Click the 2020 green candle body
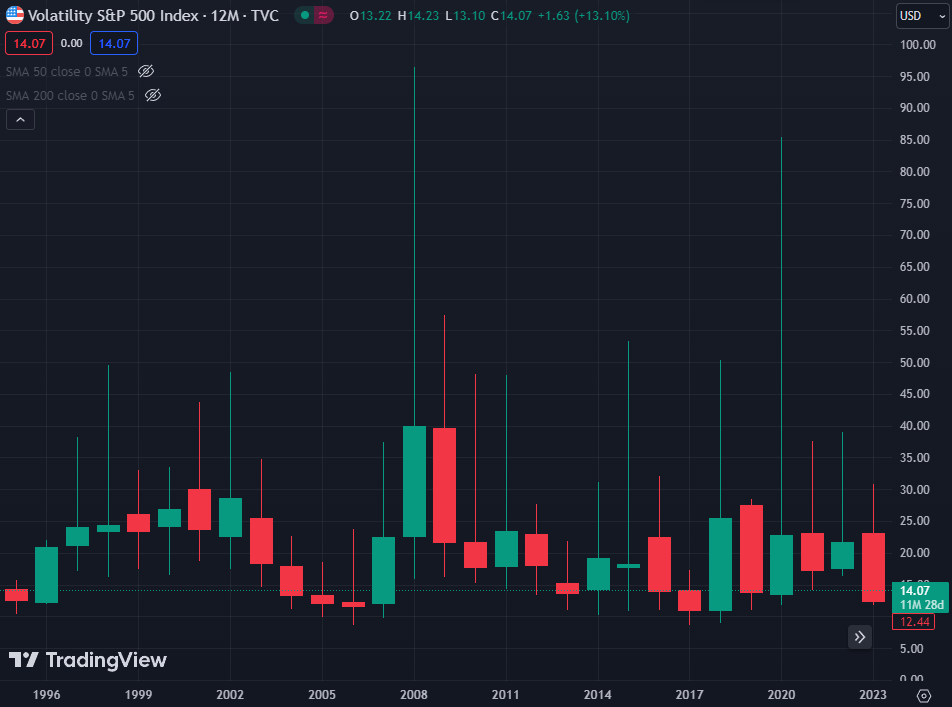This screenshot has width=952, height=707. pos(781,565)
